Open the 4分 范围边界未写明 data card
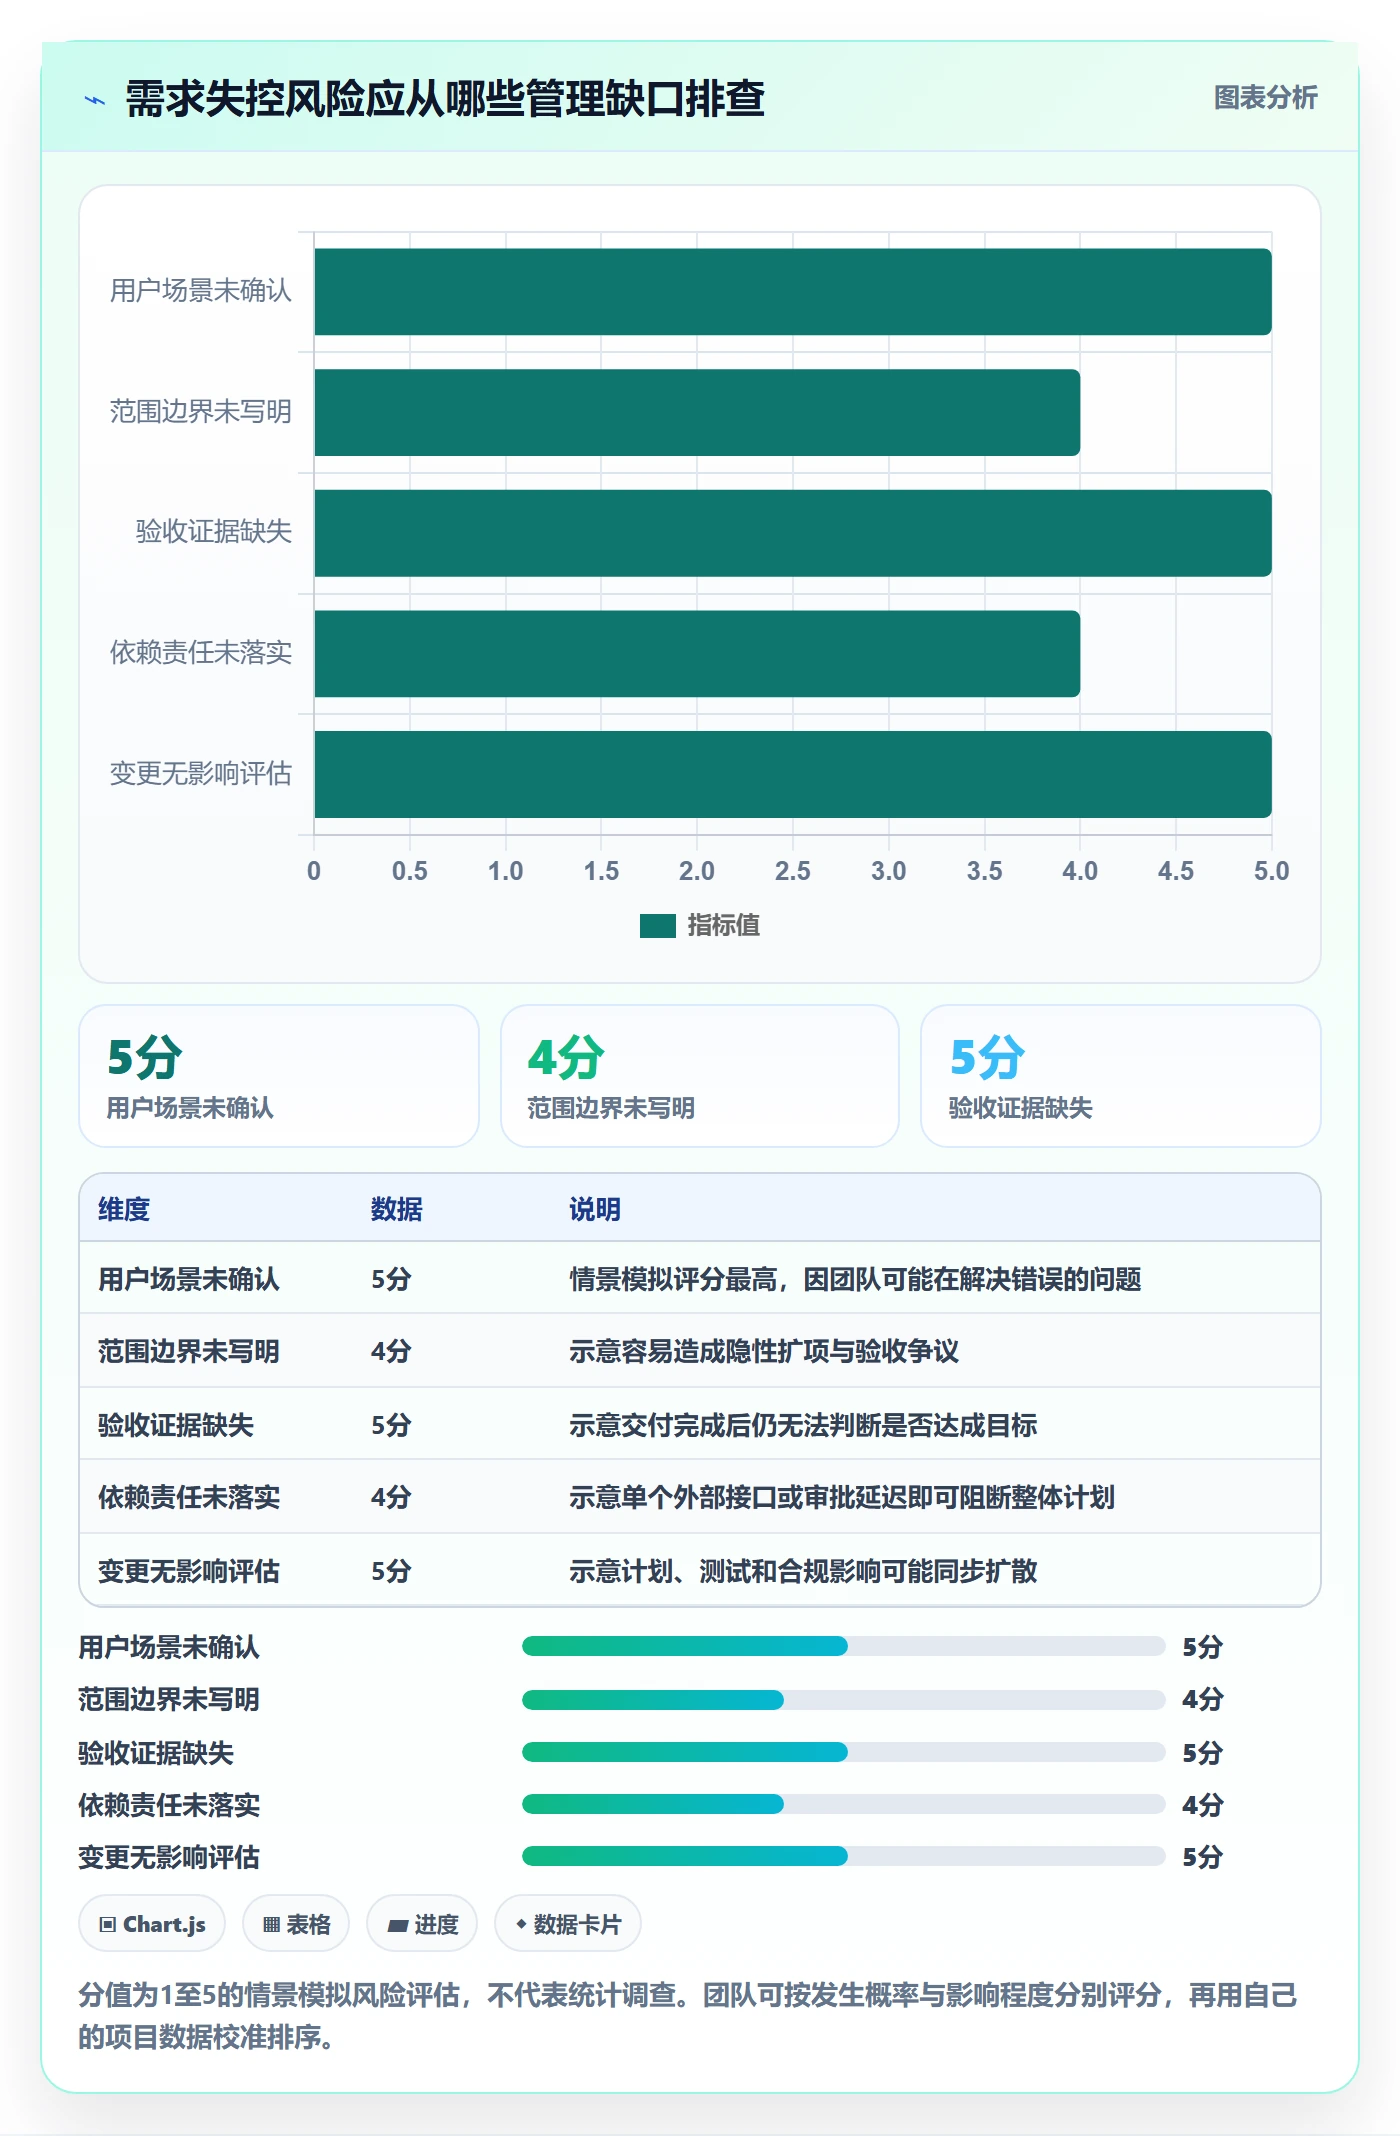The width and height of the screenshot is (1400, 2136). coord(700,1076)
